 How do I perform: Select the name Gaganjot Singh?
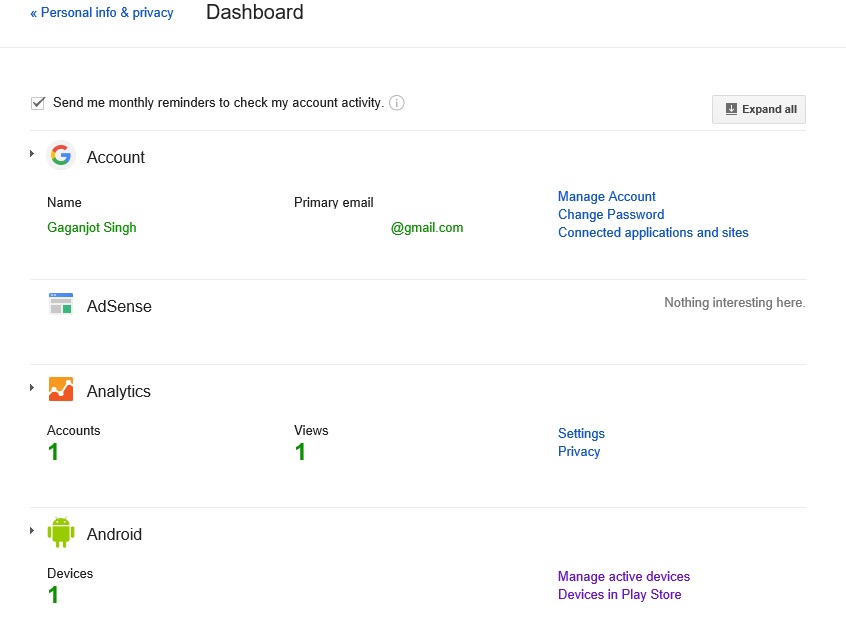pos(92,228)
